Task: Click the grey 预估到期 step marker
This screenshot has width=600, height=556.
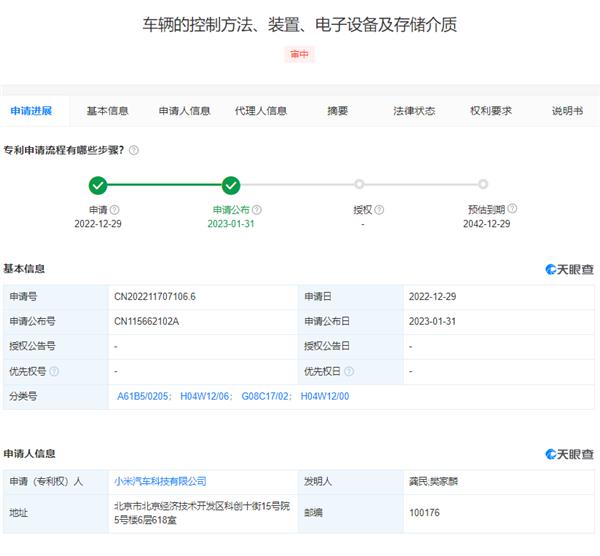Action: (483, 184)
